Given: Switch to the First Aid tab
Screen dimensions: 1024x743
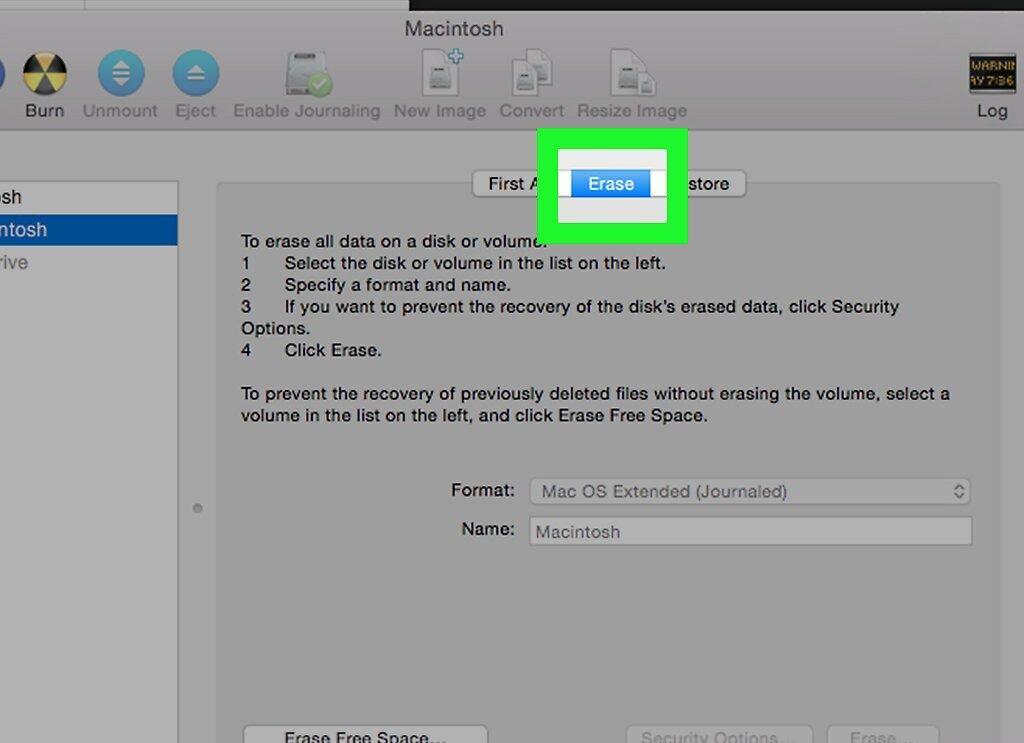Looking at the screenshot, I should pyautogui.click(x=514, y=184).
